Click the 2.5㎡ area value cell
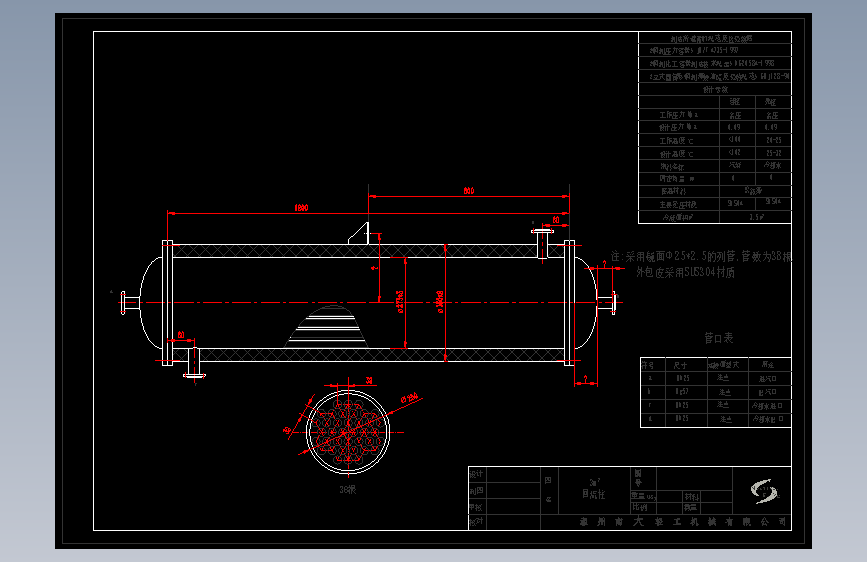This screenshot has width=867, height=562. (x=756, y=217)
